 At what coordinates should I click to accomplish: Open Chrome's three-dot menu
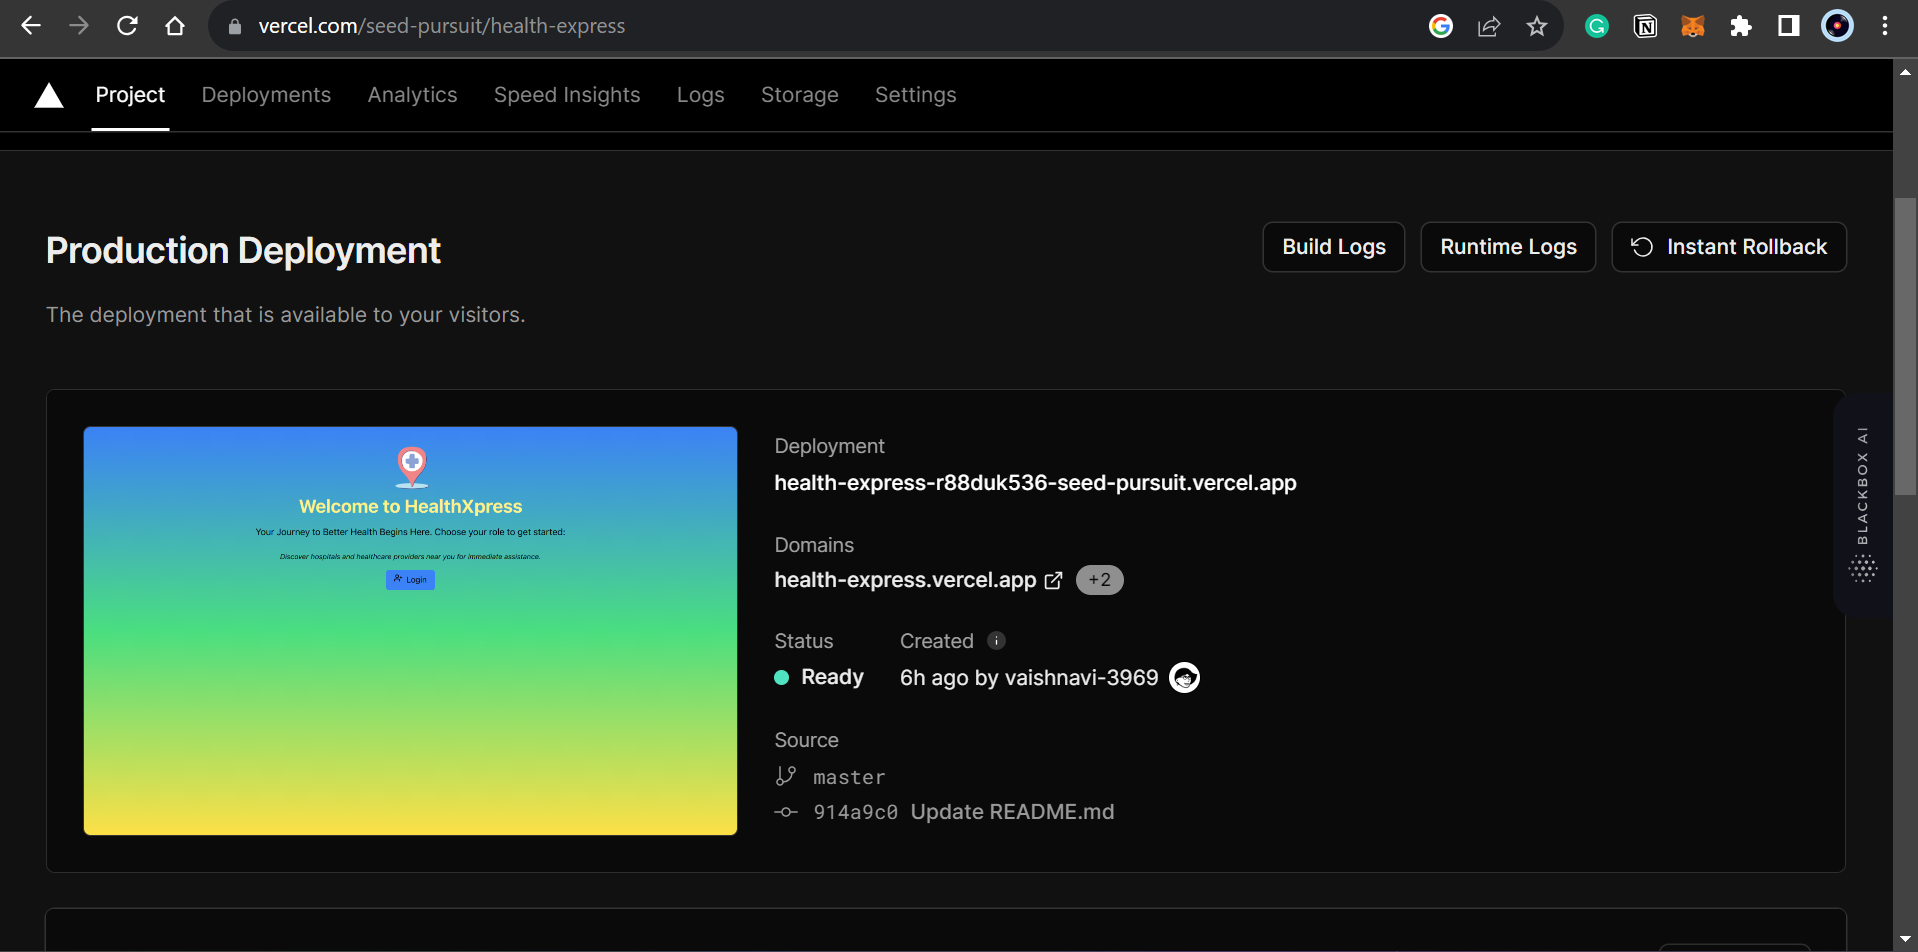point(1885,26)
